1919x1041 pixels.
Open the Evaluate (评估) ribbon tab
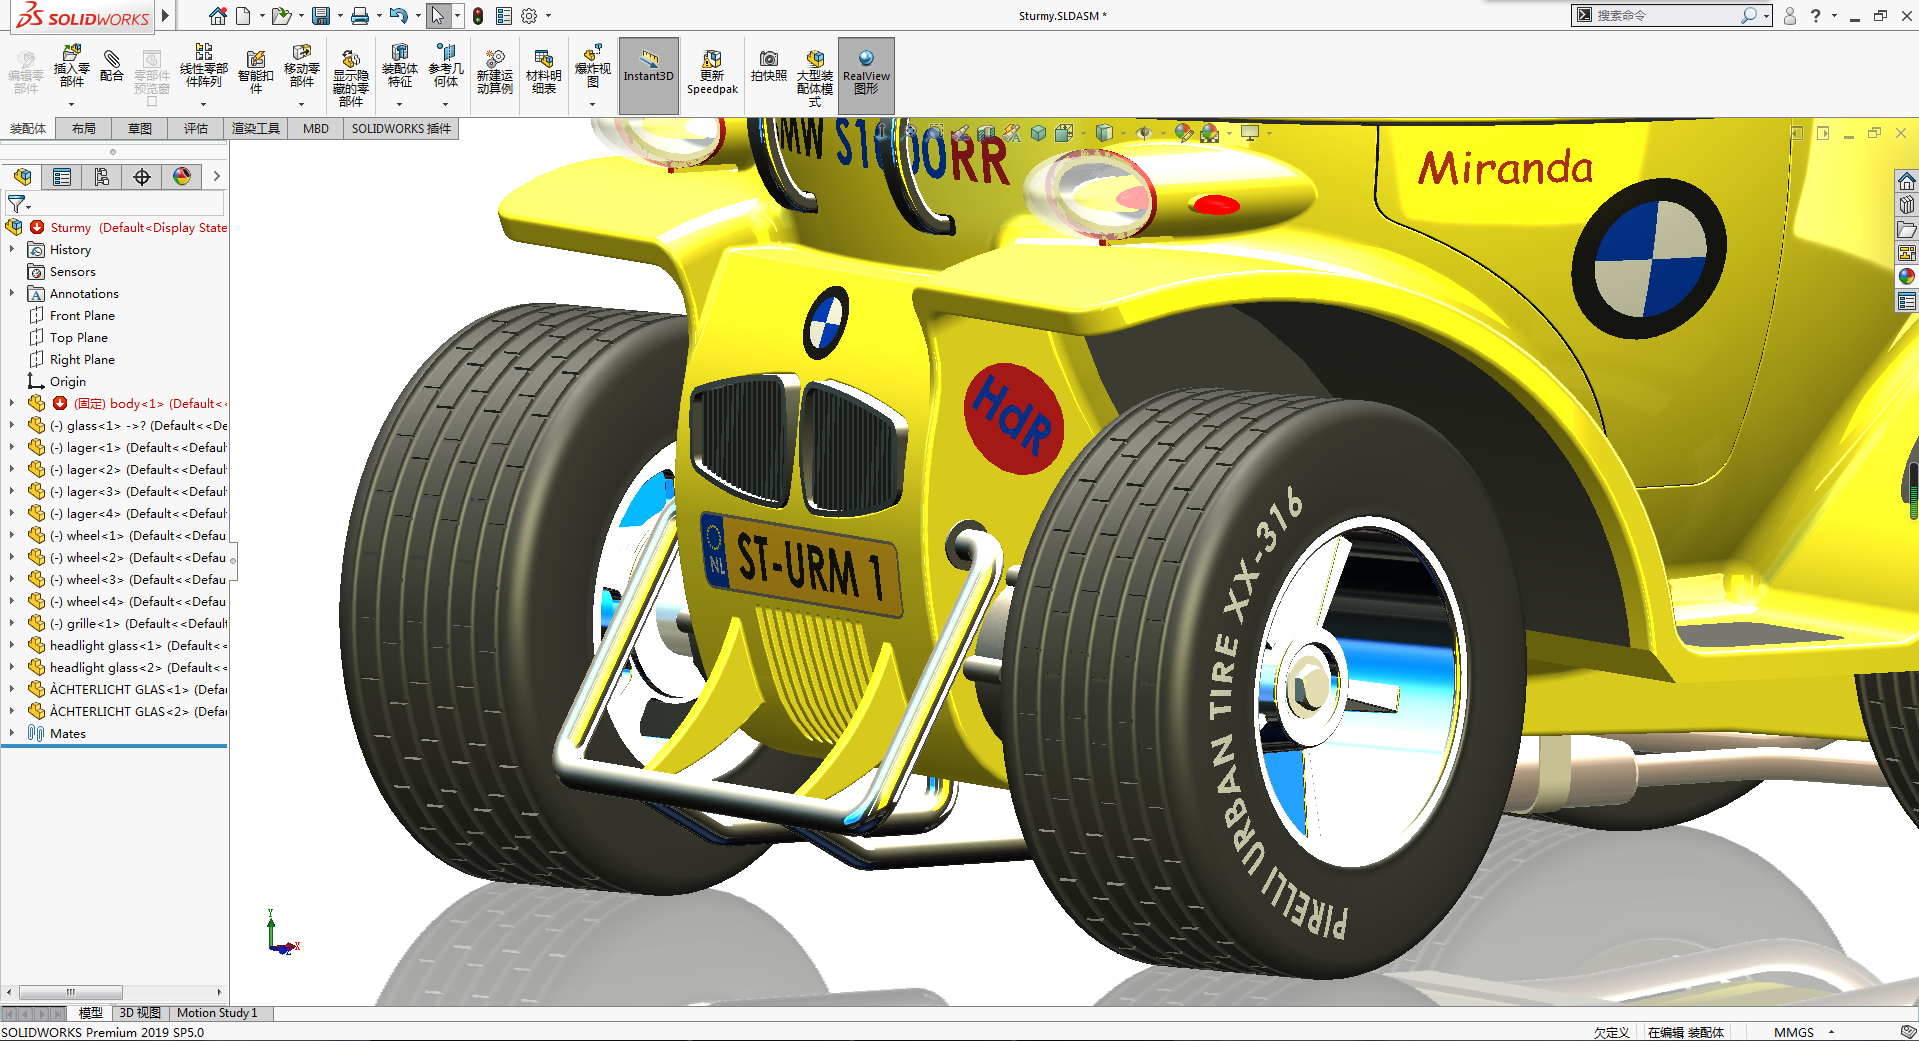tap(196, 129)
